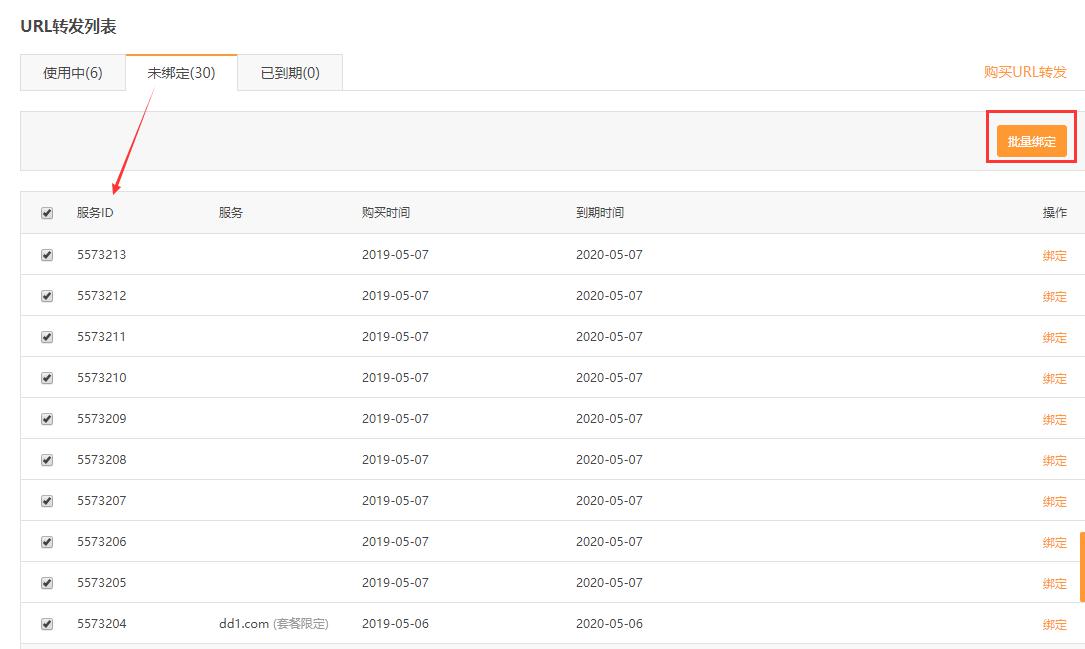The height and width of the screenshot is (649, 1085).
Task: Click the 购买URL转发 link
Action: pos(1025,72)
